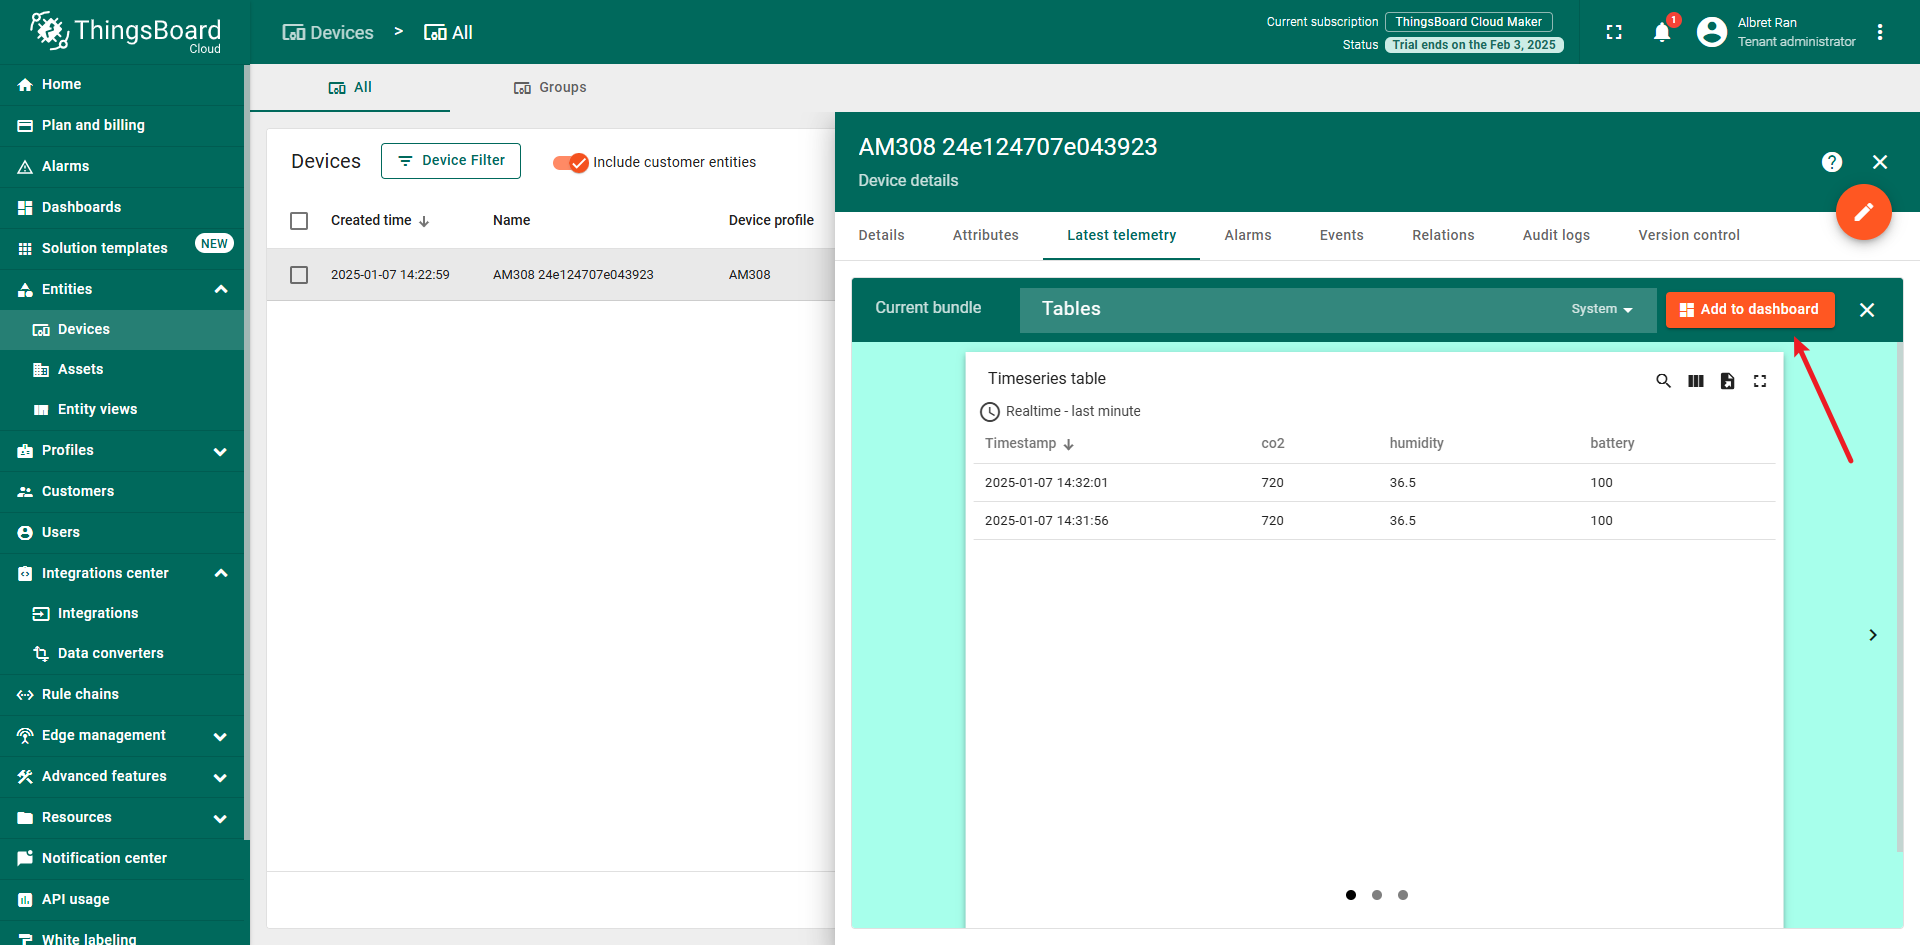Viewport: 1920px width, 945px height.
Task: Open the Version control tab
Action: [x=1689, y=236]
